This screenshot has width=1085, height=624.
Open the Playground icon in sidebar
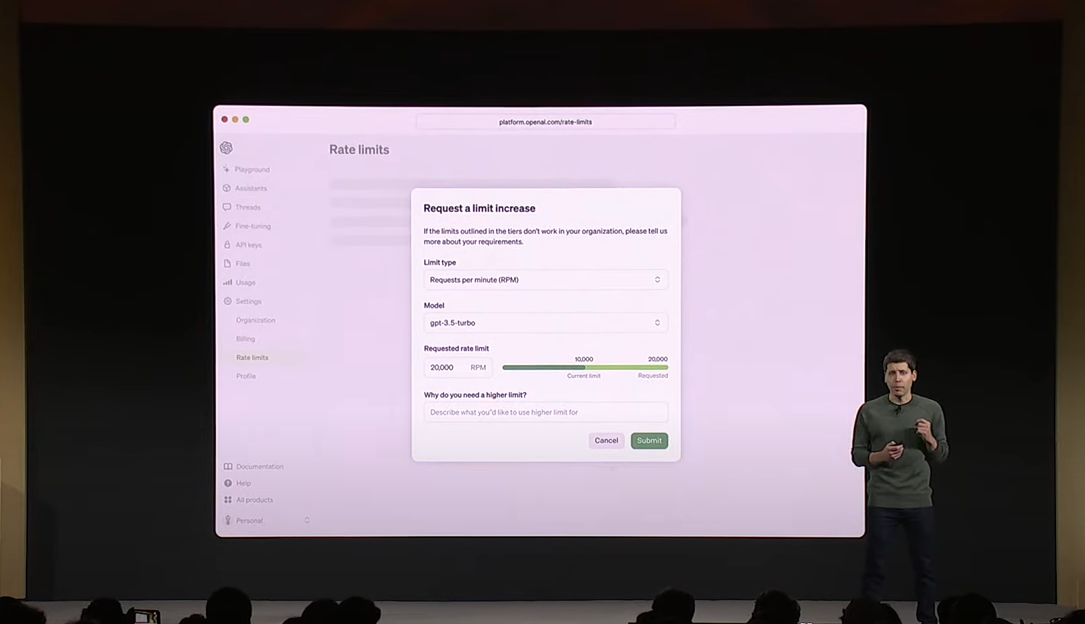click(227, 170)
